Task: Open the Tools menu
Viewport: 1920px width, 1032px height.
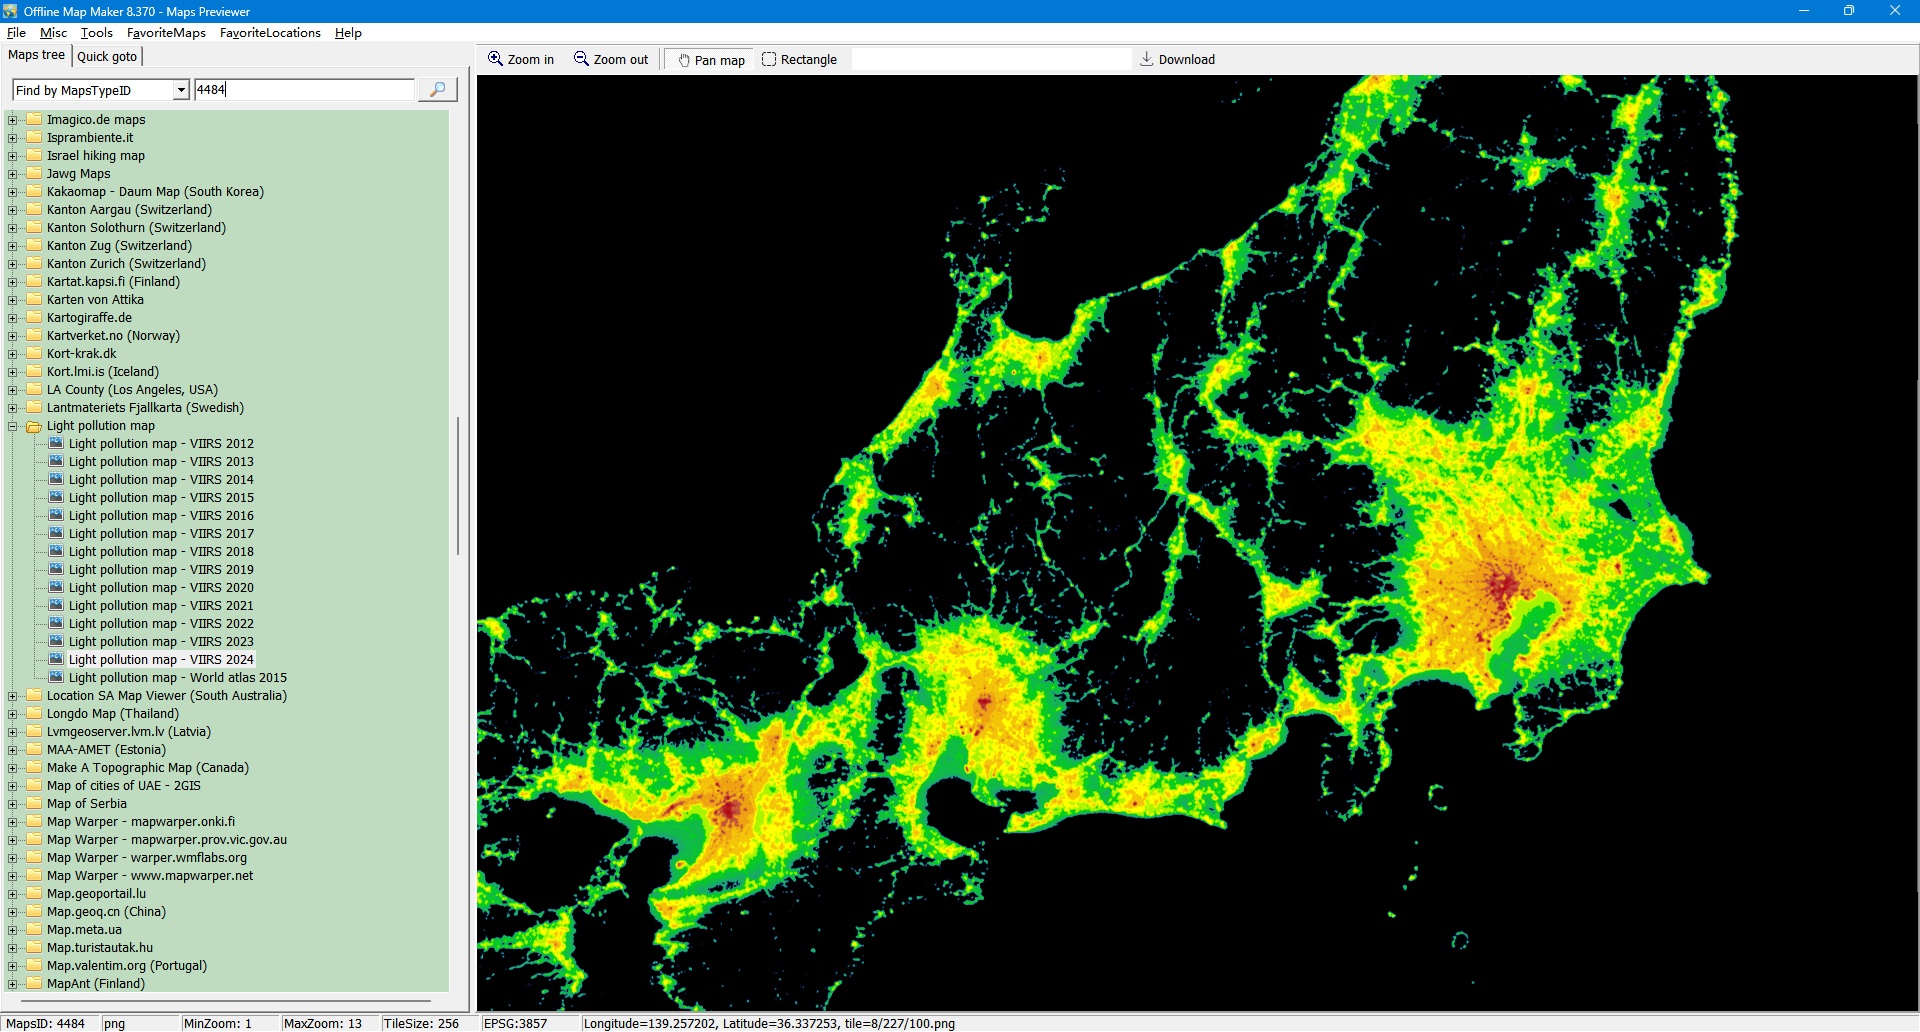Action: point(96,33)
